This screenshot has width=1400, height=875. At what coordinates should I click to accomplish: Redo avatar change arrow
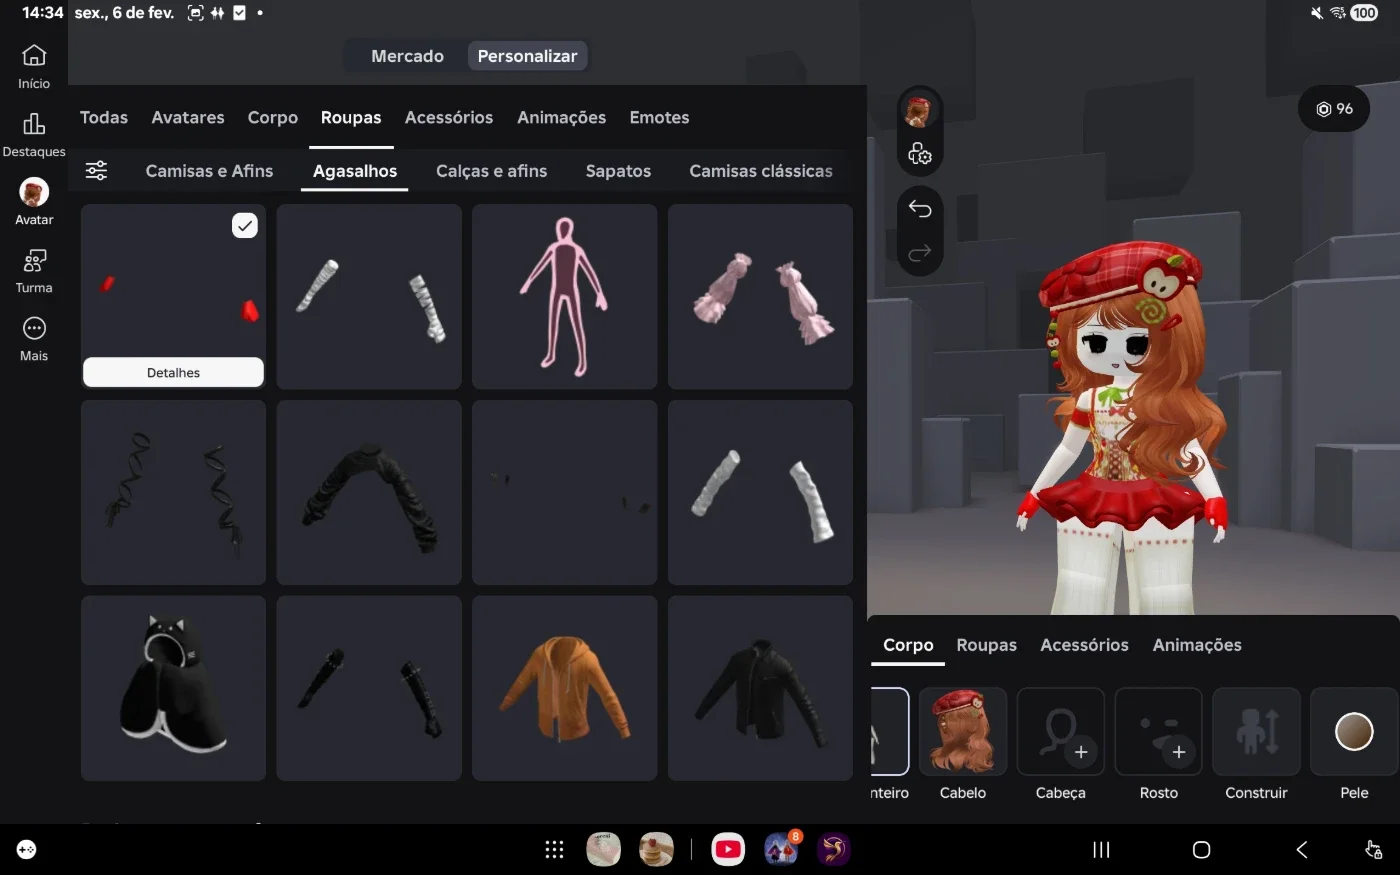pos(920,252)
